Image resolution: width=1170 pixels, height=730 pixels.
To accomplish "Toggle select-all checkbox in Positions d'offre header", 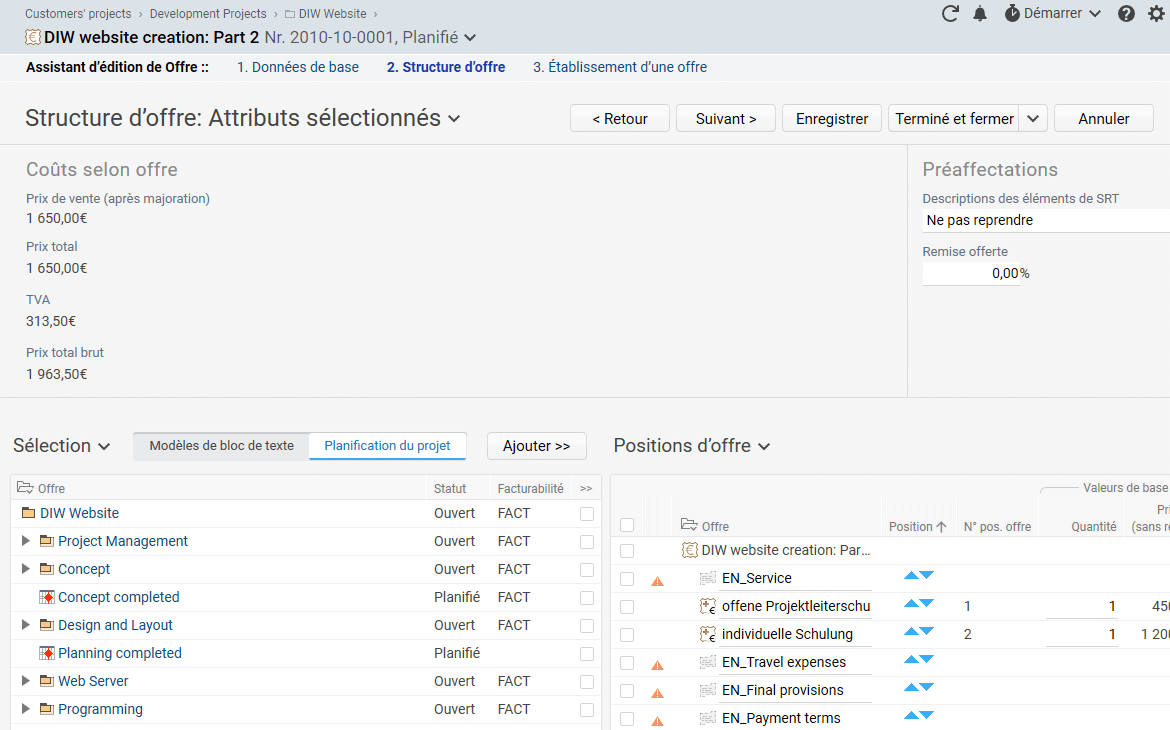I will 627,526.
